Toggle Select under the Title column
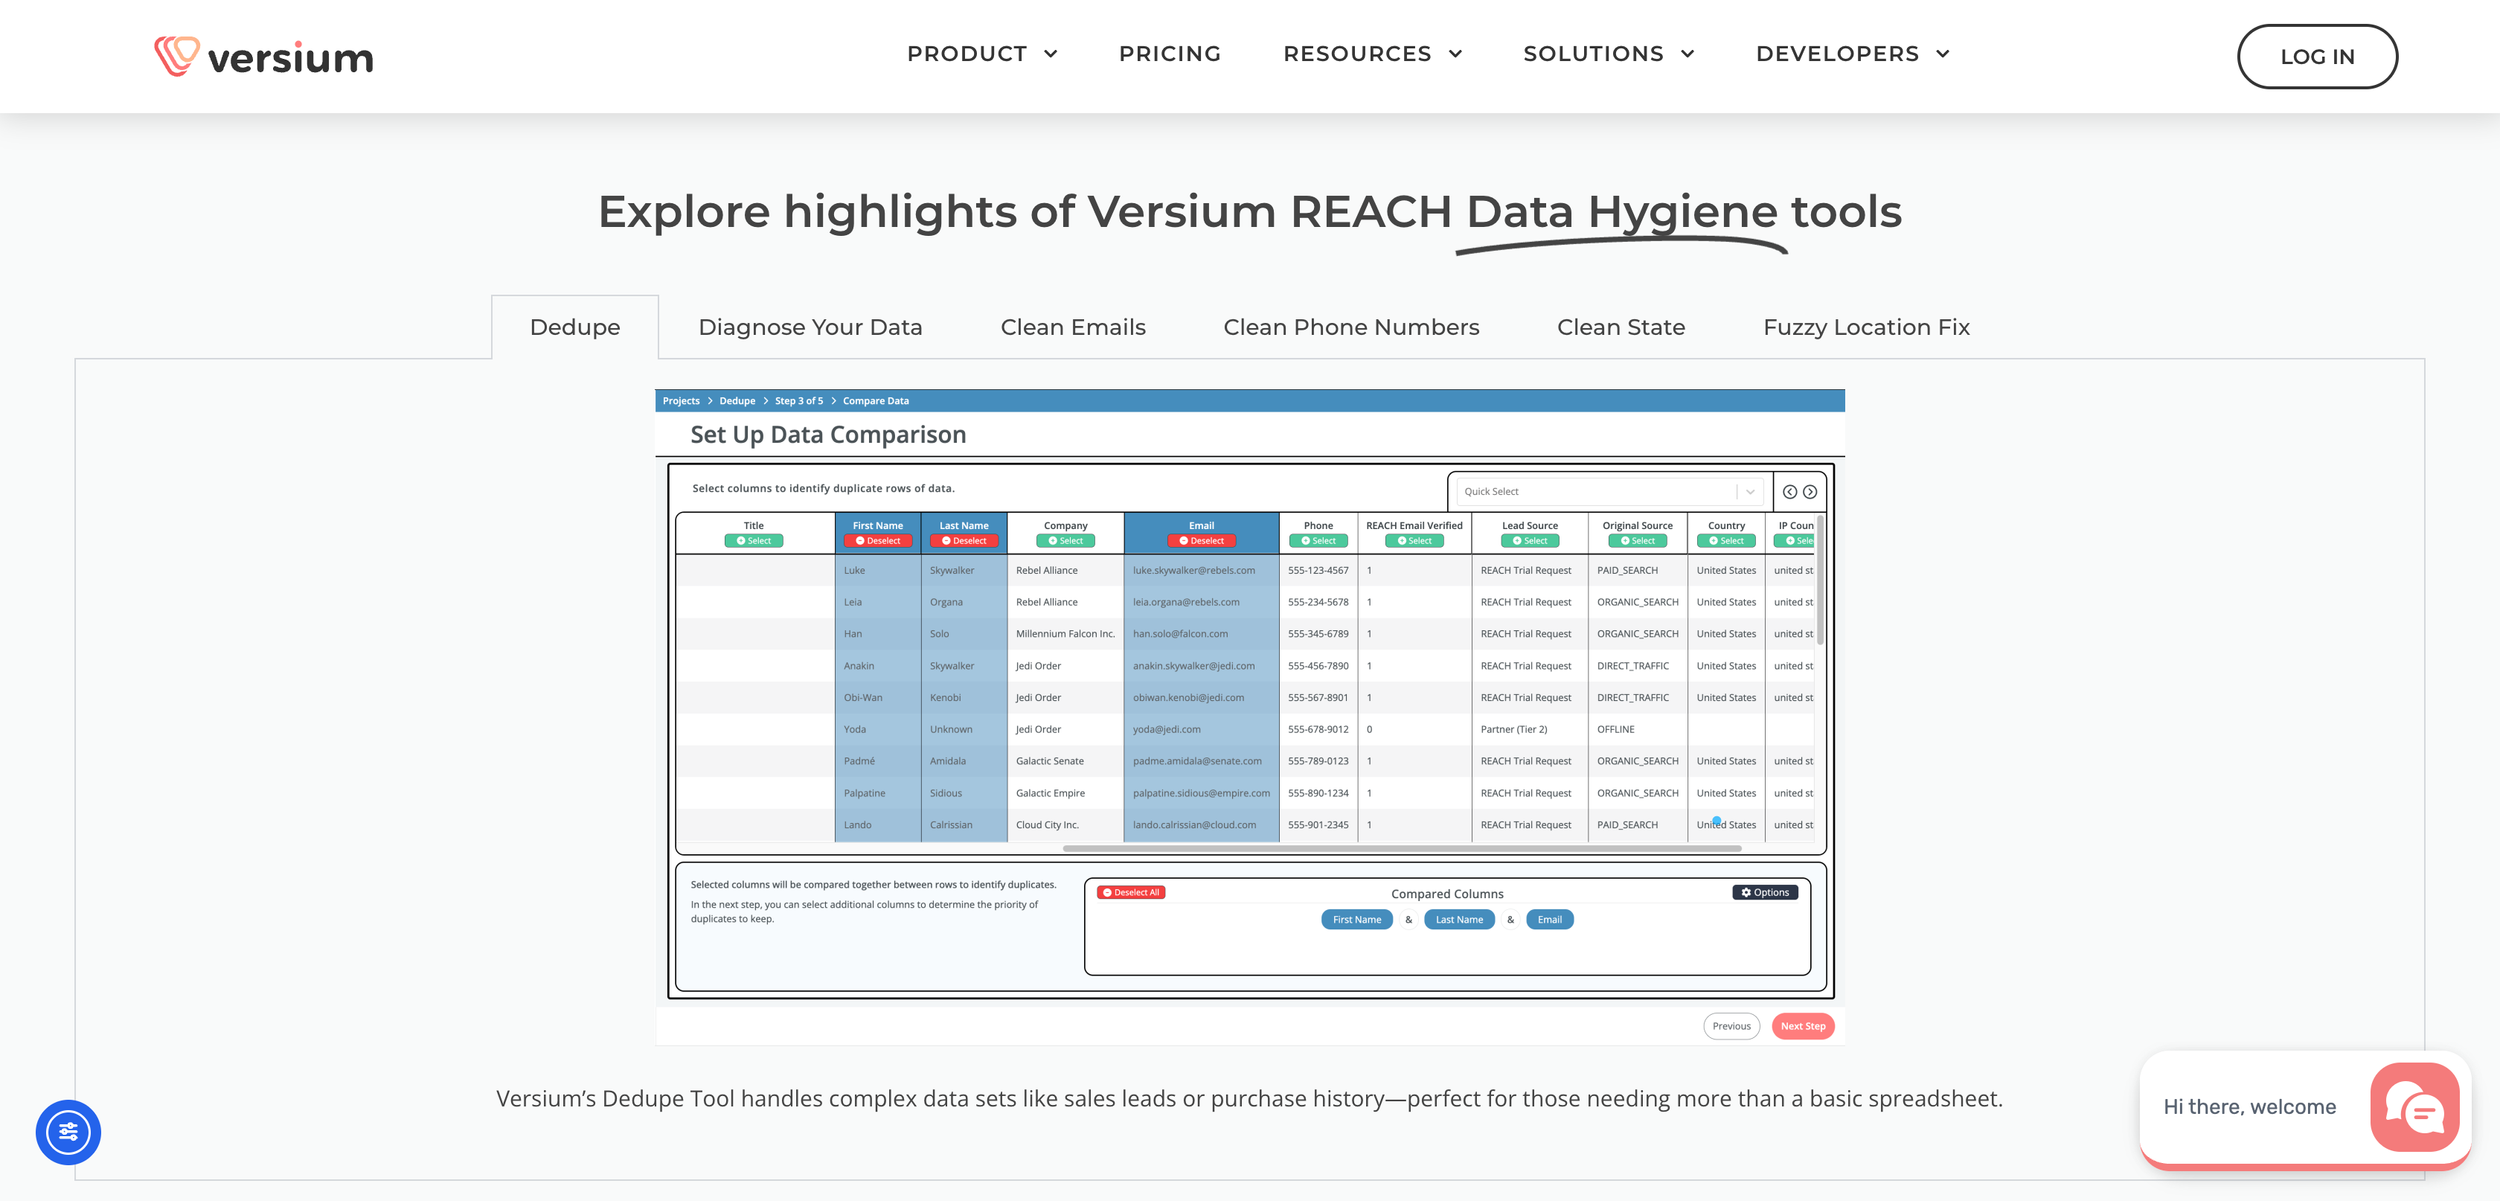The width and height of the screenshot is (2500, 1201). (x=753, y=541)
